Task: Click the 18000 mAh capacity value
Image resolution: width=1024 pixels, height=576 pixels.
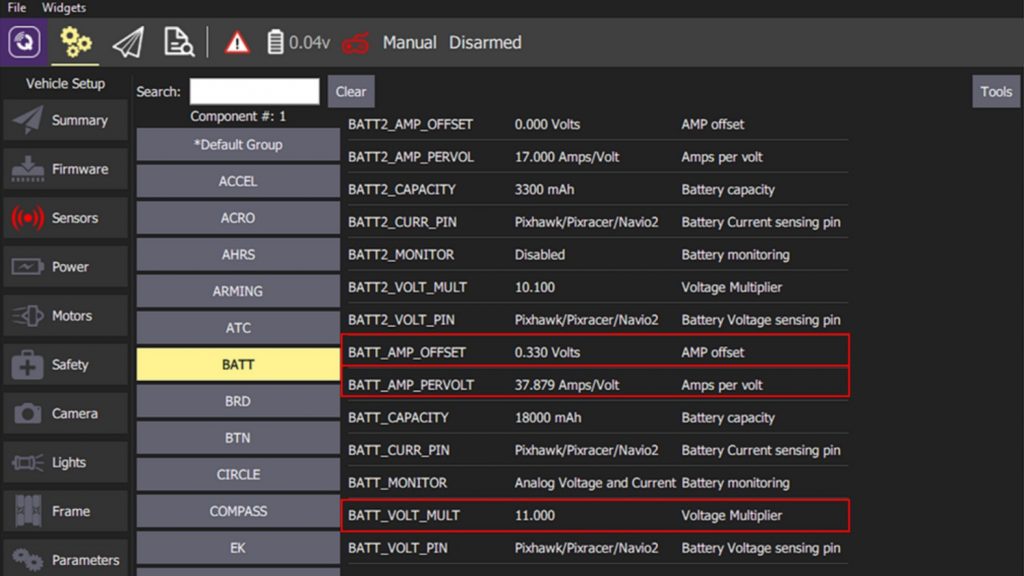Action: tap(548, 418)
